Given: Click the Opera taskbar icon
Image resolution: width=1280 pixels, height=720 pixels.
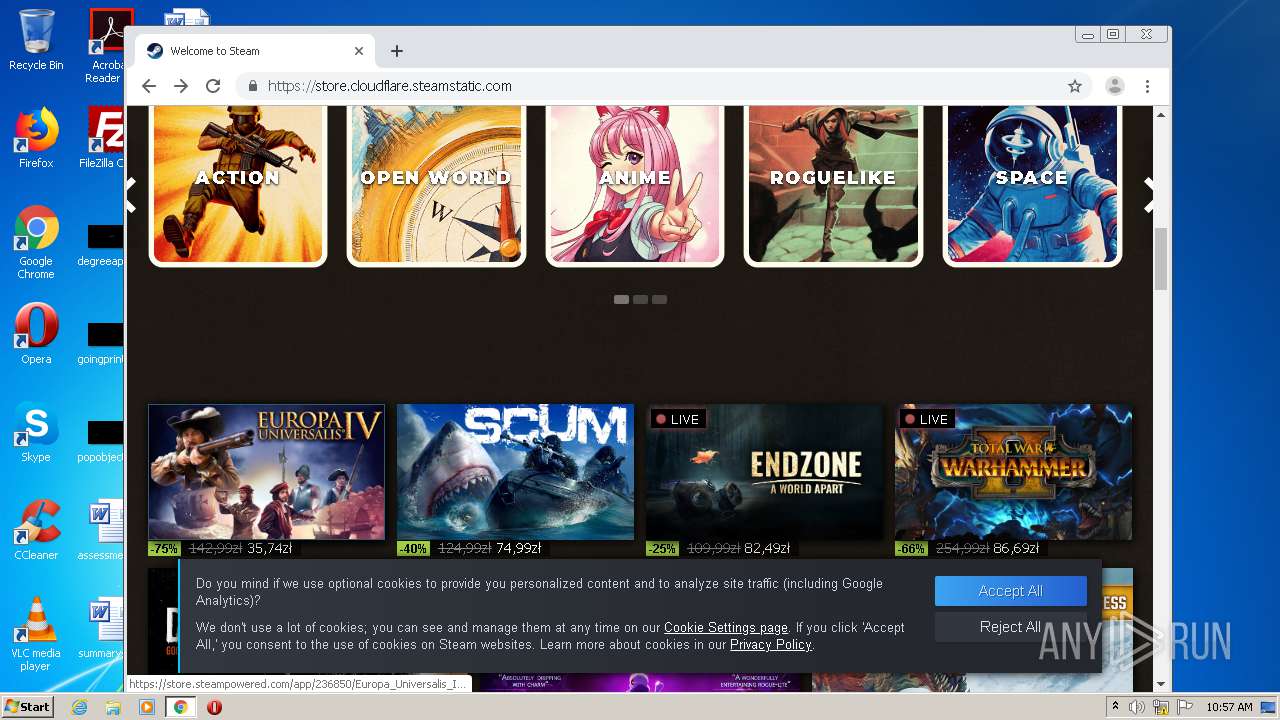Looking at the screenshot, I should 214,707.
